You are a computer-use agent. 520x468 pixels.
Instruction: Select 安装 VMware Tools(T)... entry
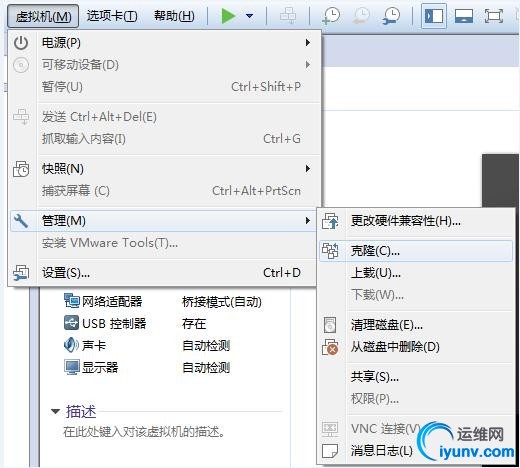coord(163,243)
